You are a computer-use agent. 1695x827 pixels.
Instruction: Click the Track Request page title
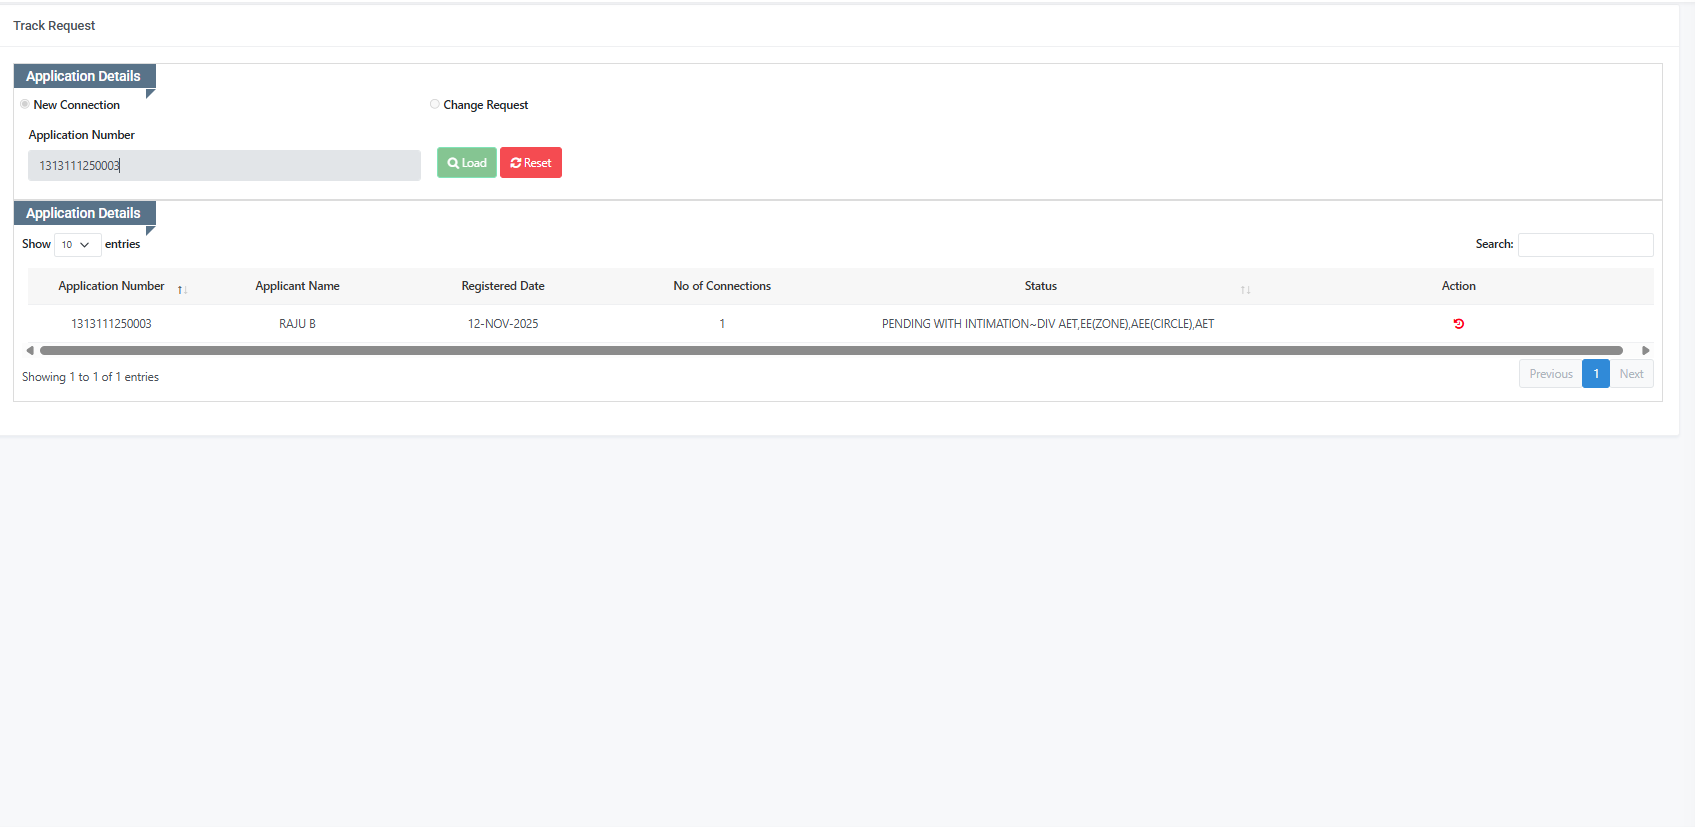click(x=54, y=26)
